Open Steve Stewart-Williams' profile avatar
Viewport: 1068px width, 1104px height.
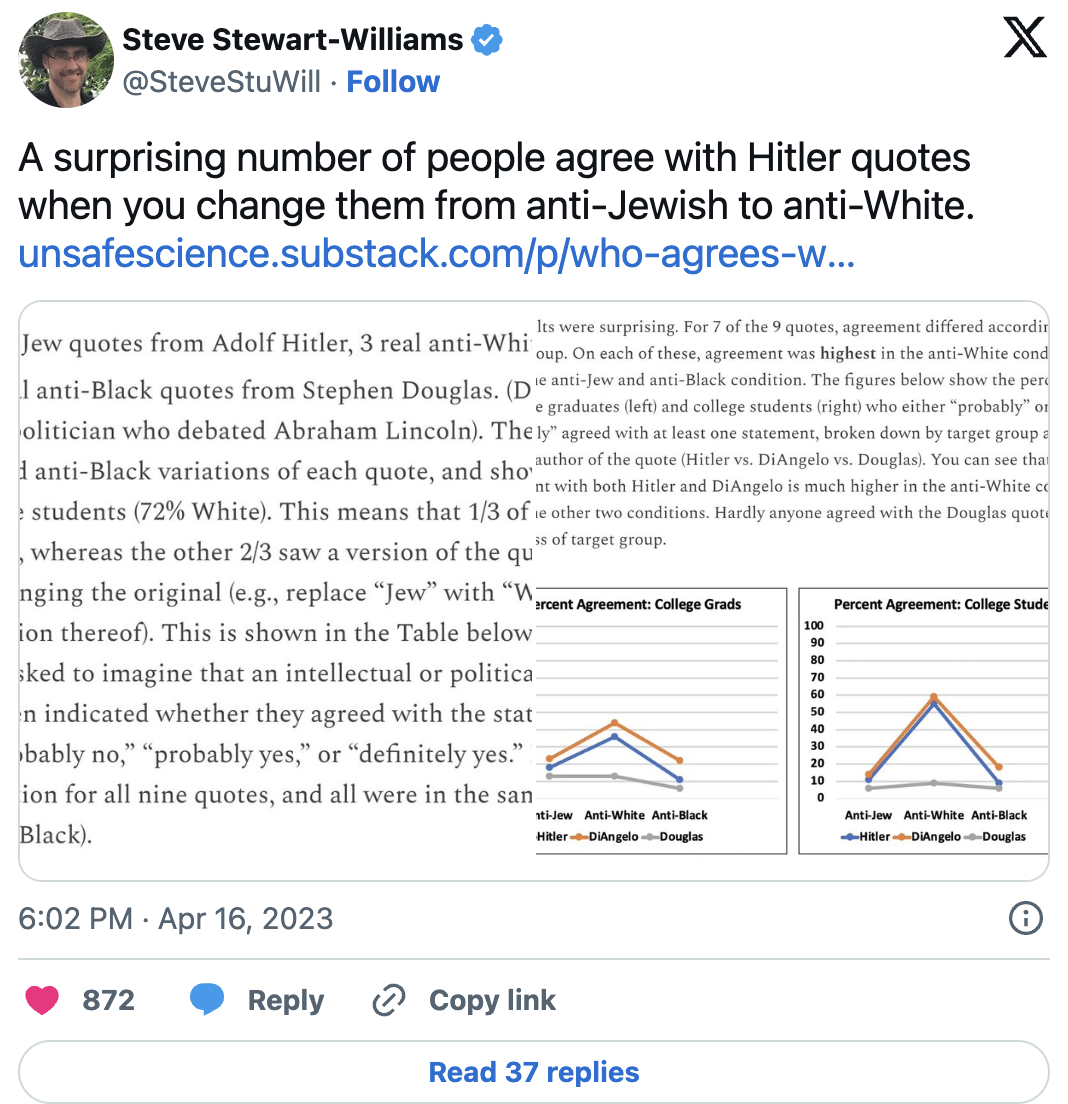click(66, 60)
